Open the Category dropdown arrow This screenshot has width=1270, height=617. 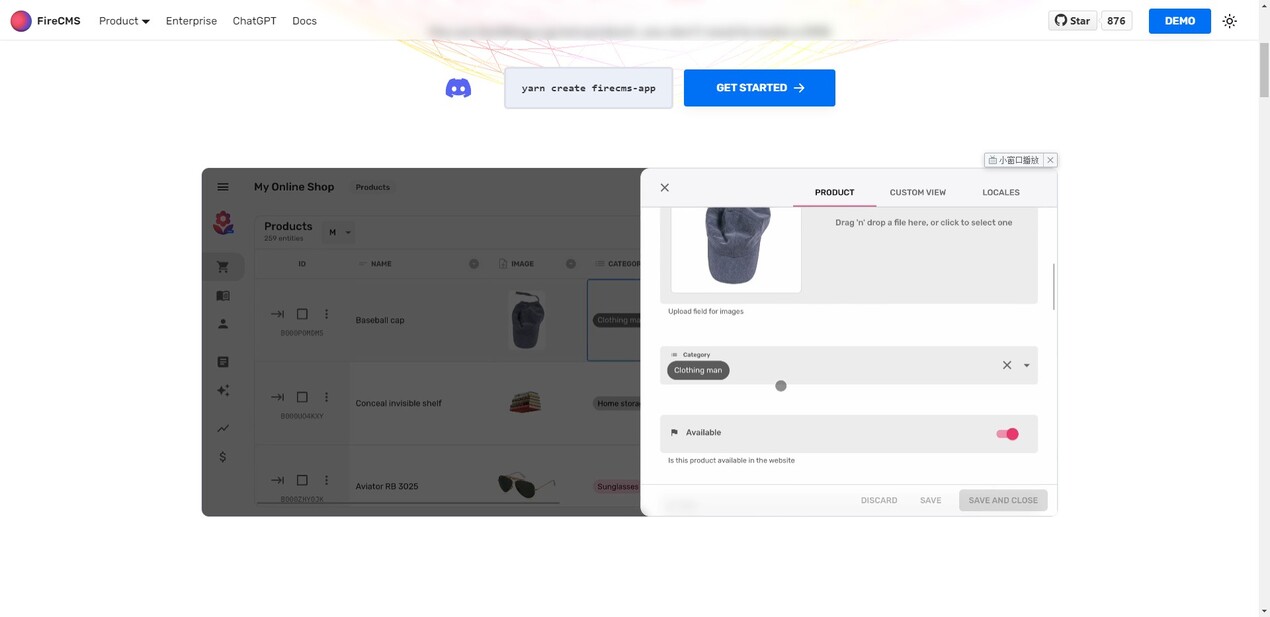pyautogui.click(x=1026, y=366)
